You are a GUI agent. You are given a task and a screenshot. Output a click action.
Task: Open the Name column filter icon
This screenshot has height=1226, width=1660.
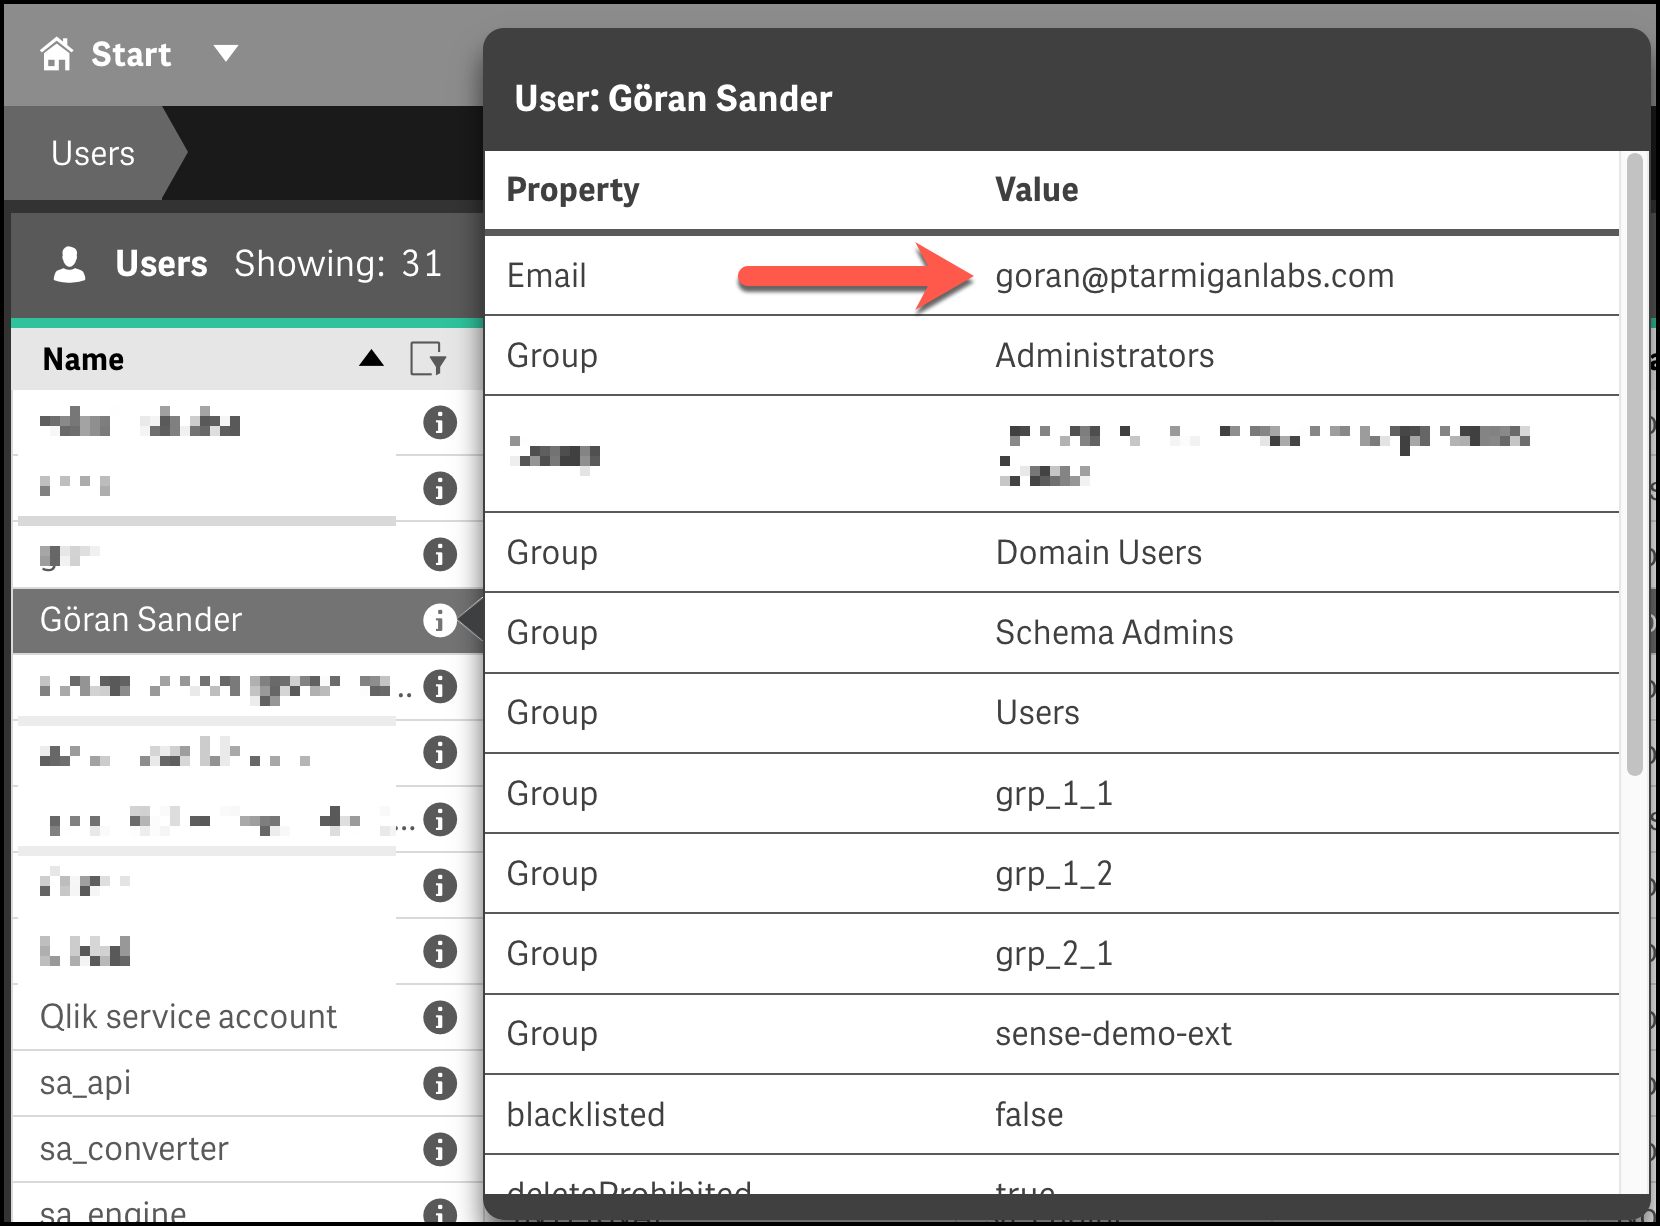pyautogui.click(x=428, y=359)
